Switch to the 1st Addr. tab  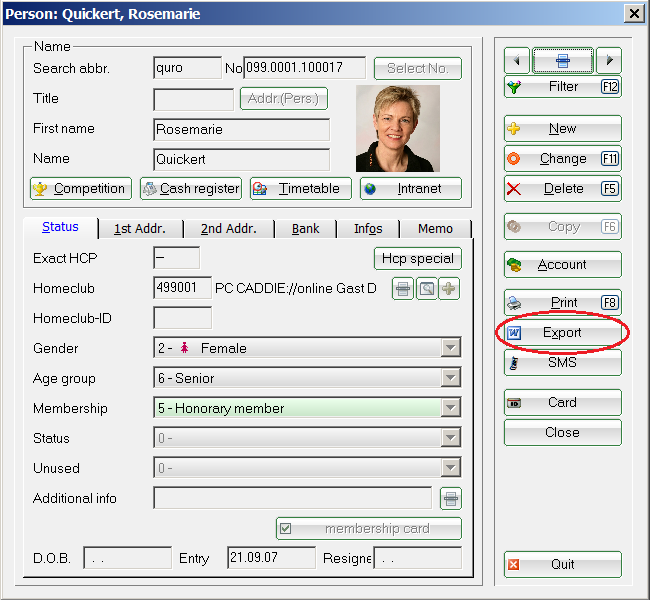tap(139, 228)
